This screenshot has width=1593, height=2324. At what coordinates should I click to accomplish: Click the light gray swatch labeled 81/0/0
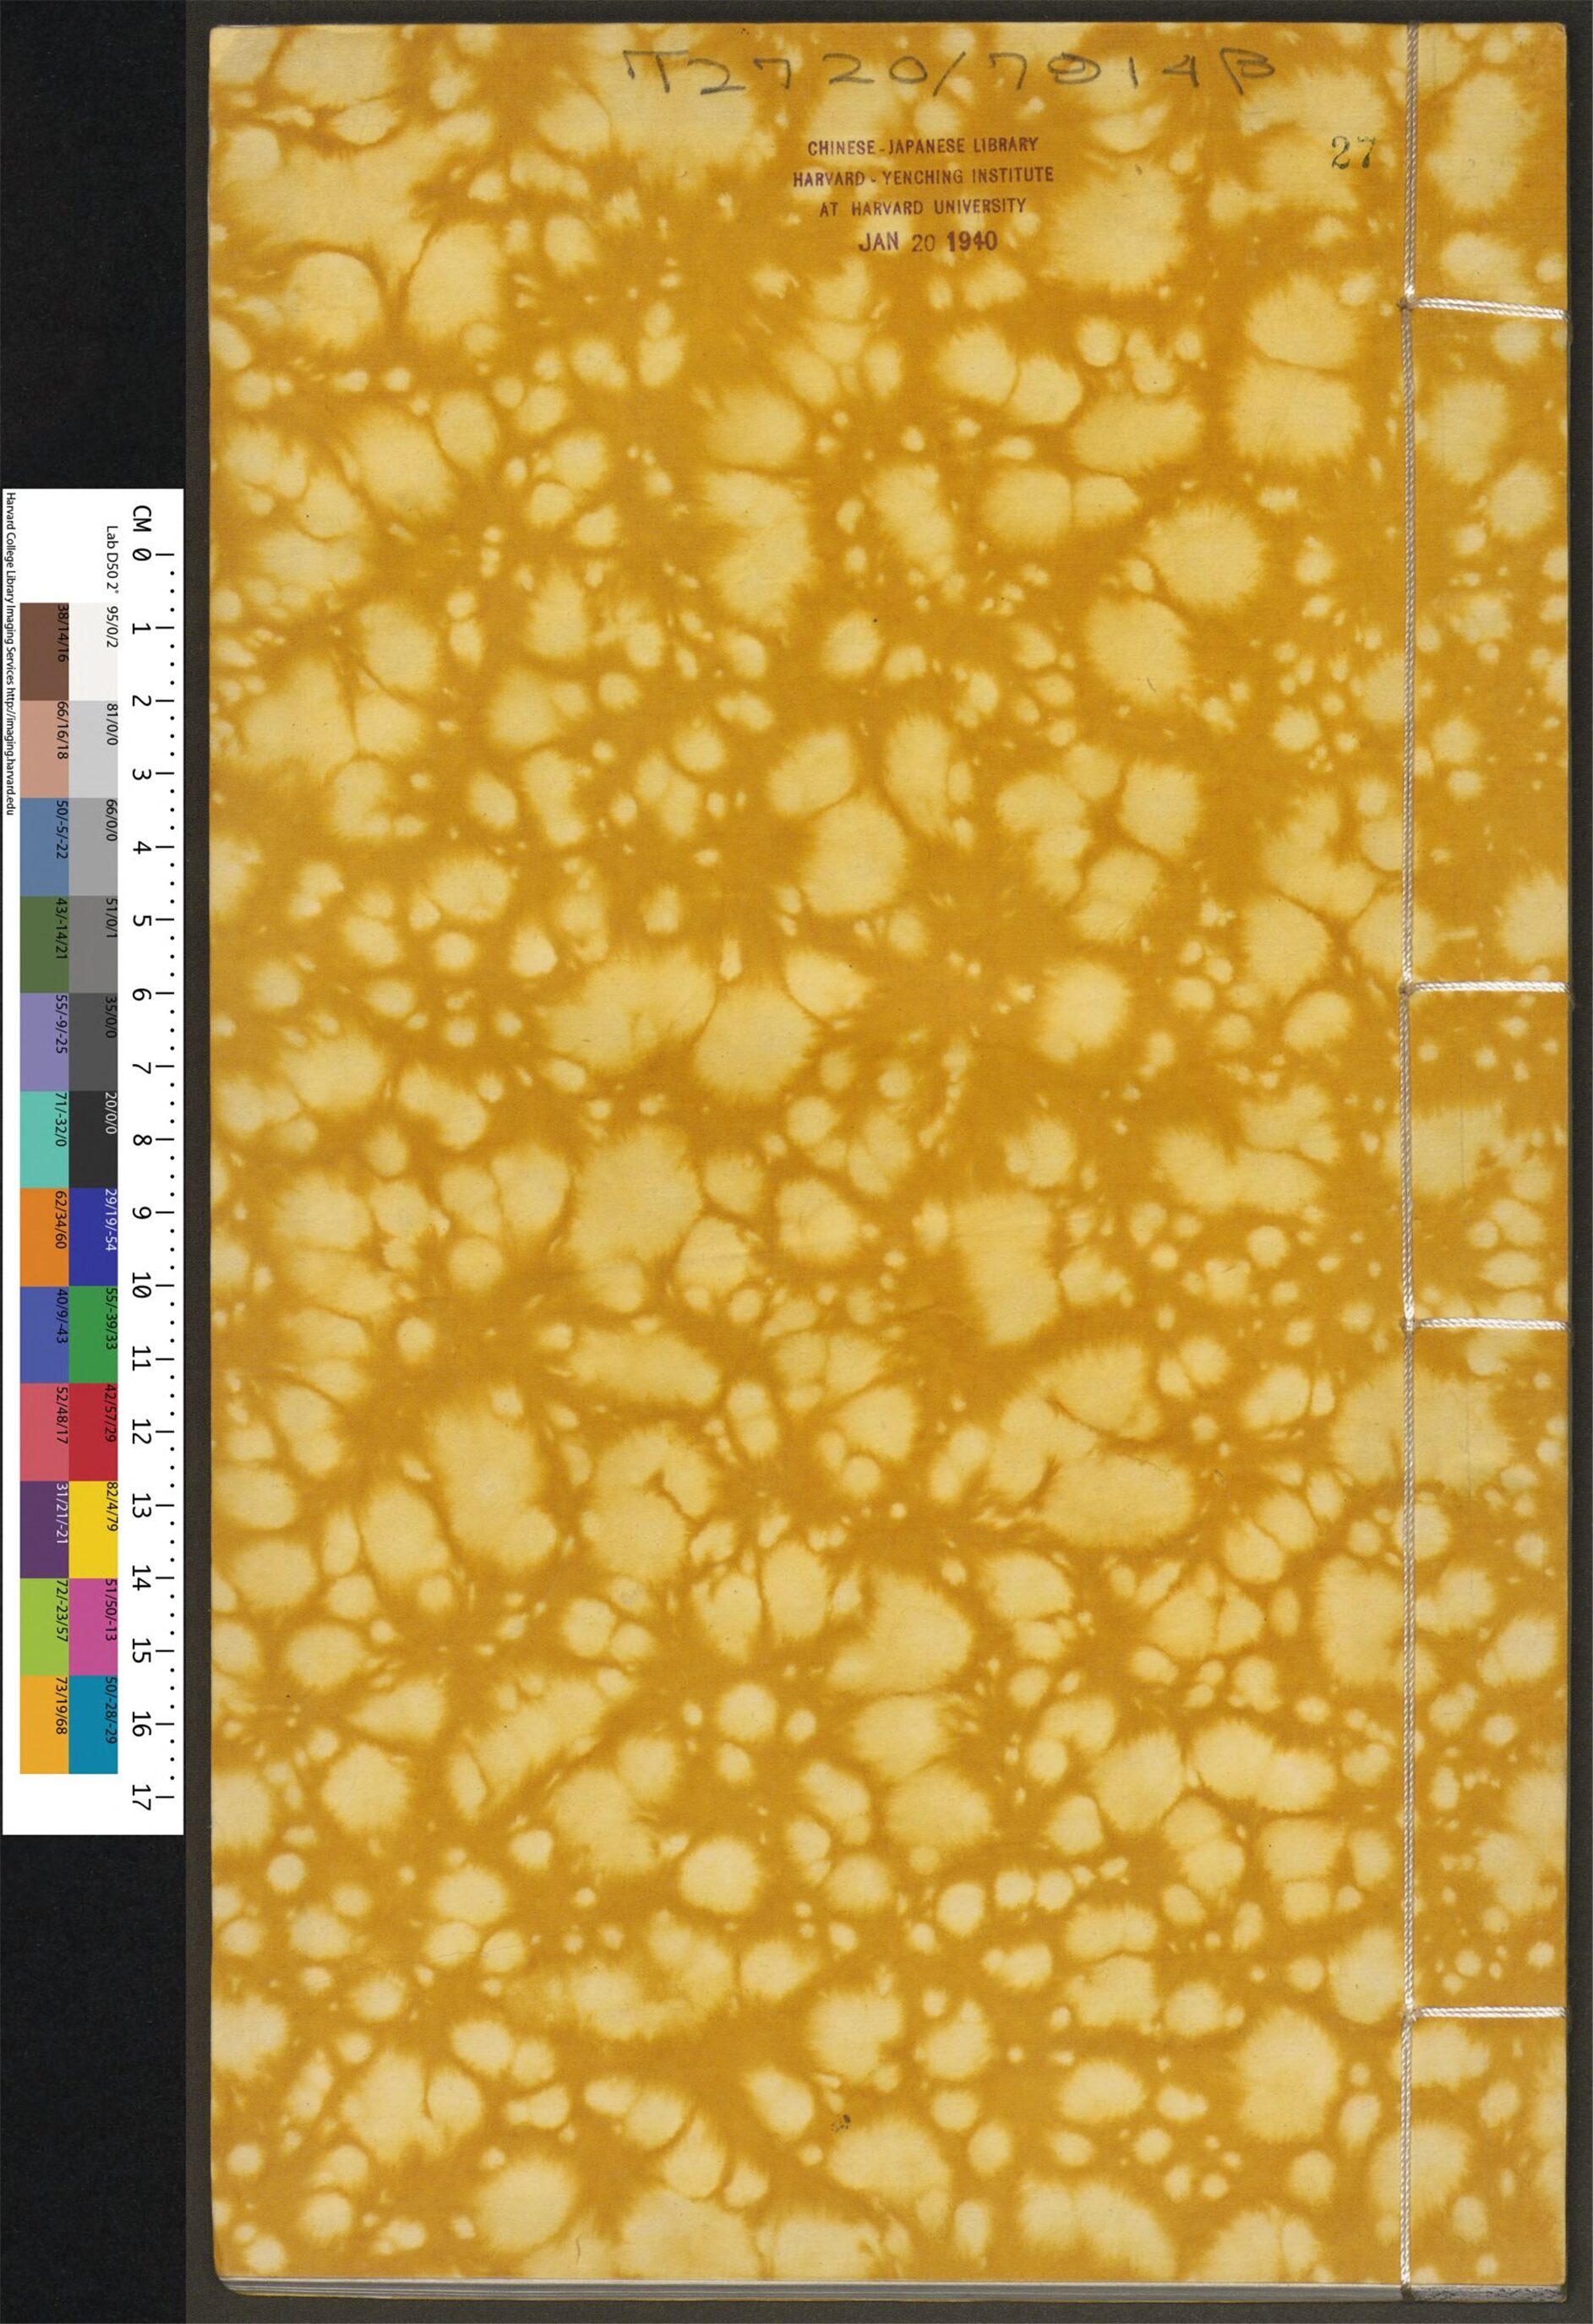[92, 748]
